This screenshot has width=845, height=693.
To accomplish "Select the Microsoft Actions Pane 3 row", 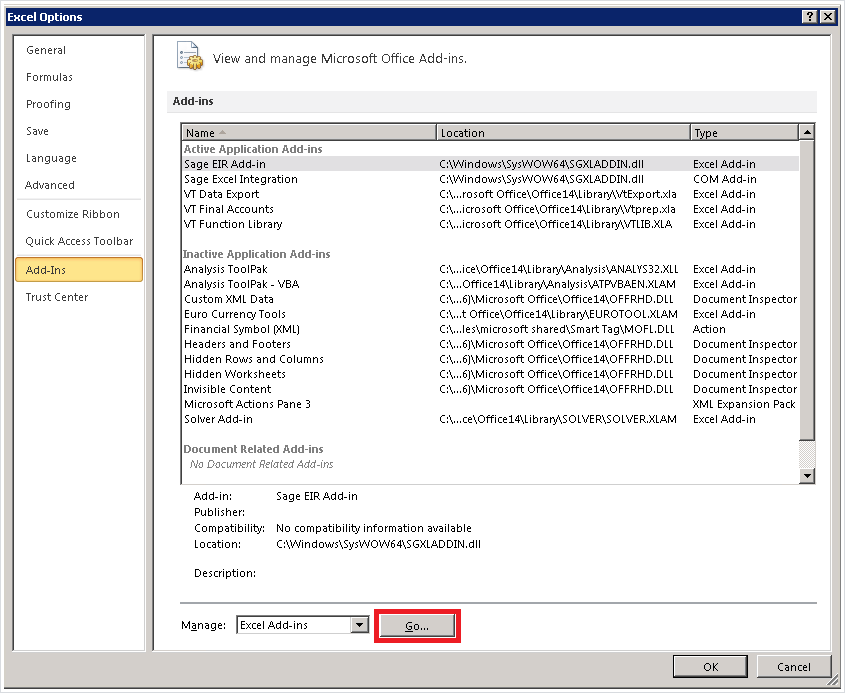I will pos(490,404).
